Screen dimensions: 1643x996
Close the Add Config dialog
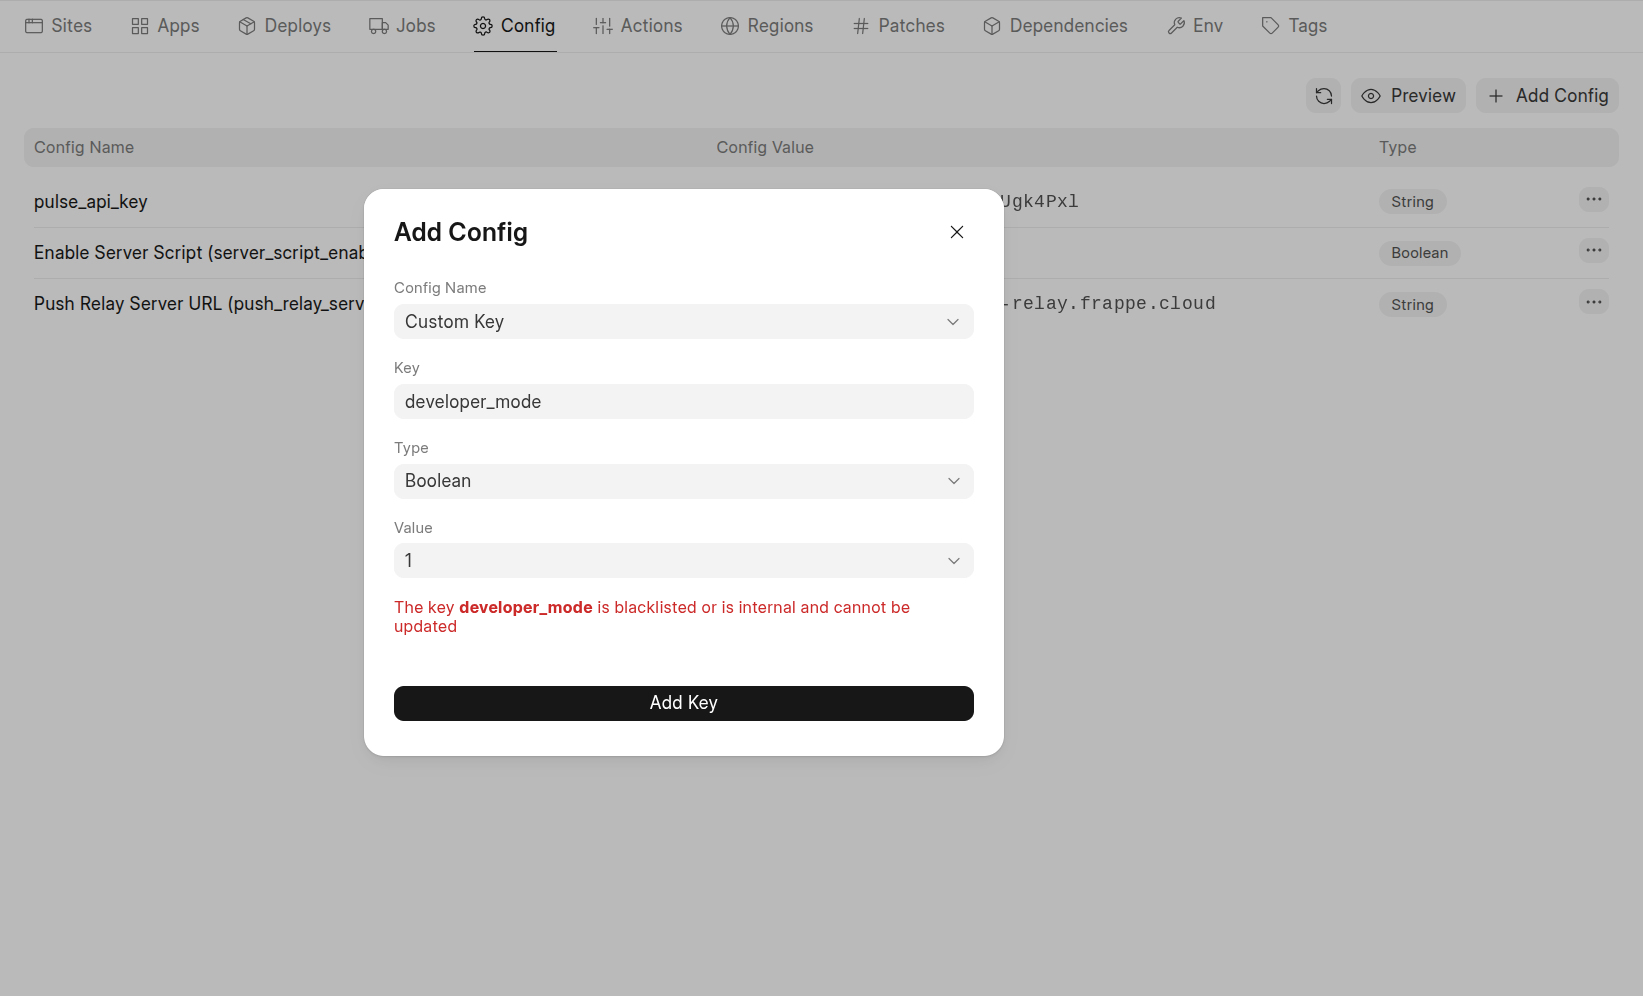(956, 231)
